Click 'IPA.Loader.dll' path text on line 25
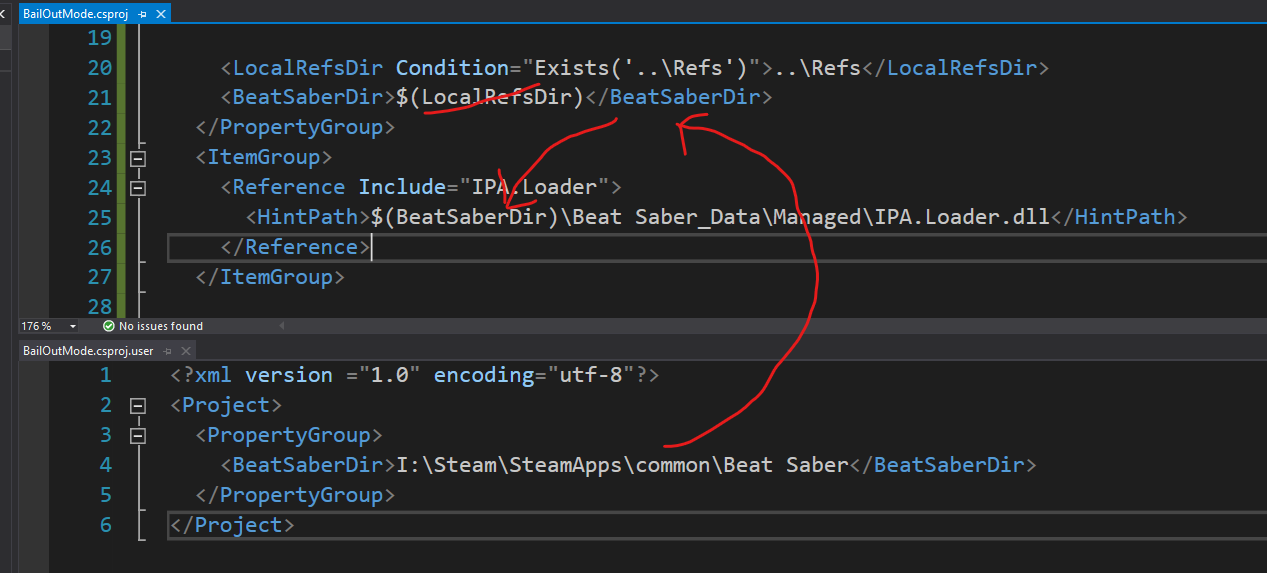This screenshot has height=573, width=1267. (961, 218)
